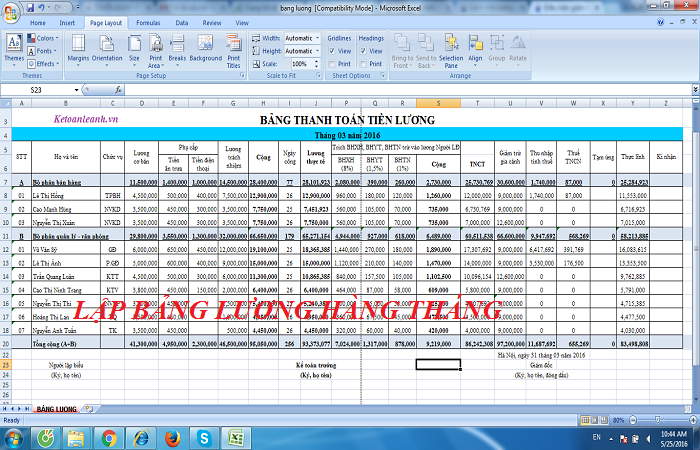
Task: Launch Firefox from the taskbar
Action: click(172, 438)
